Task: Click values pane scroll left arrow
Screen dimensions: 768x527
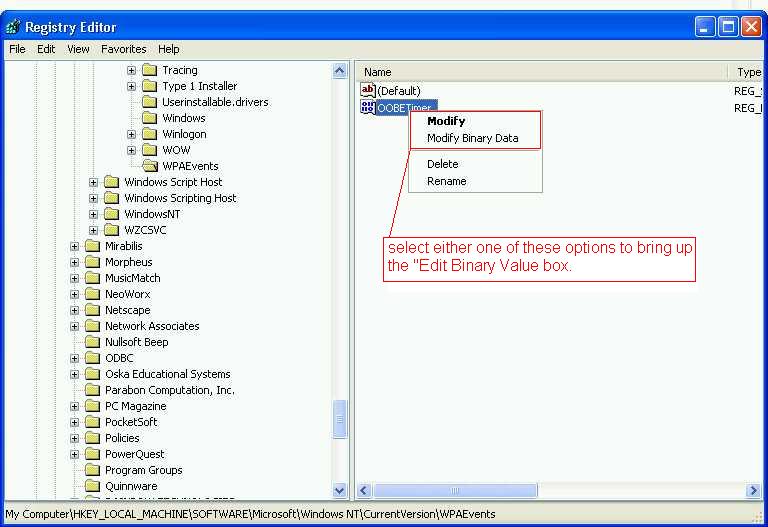Action: tap(364, 490)
